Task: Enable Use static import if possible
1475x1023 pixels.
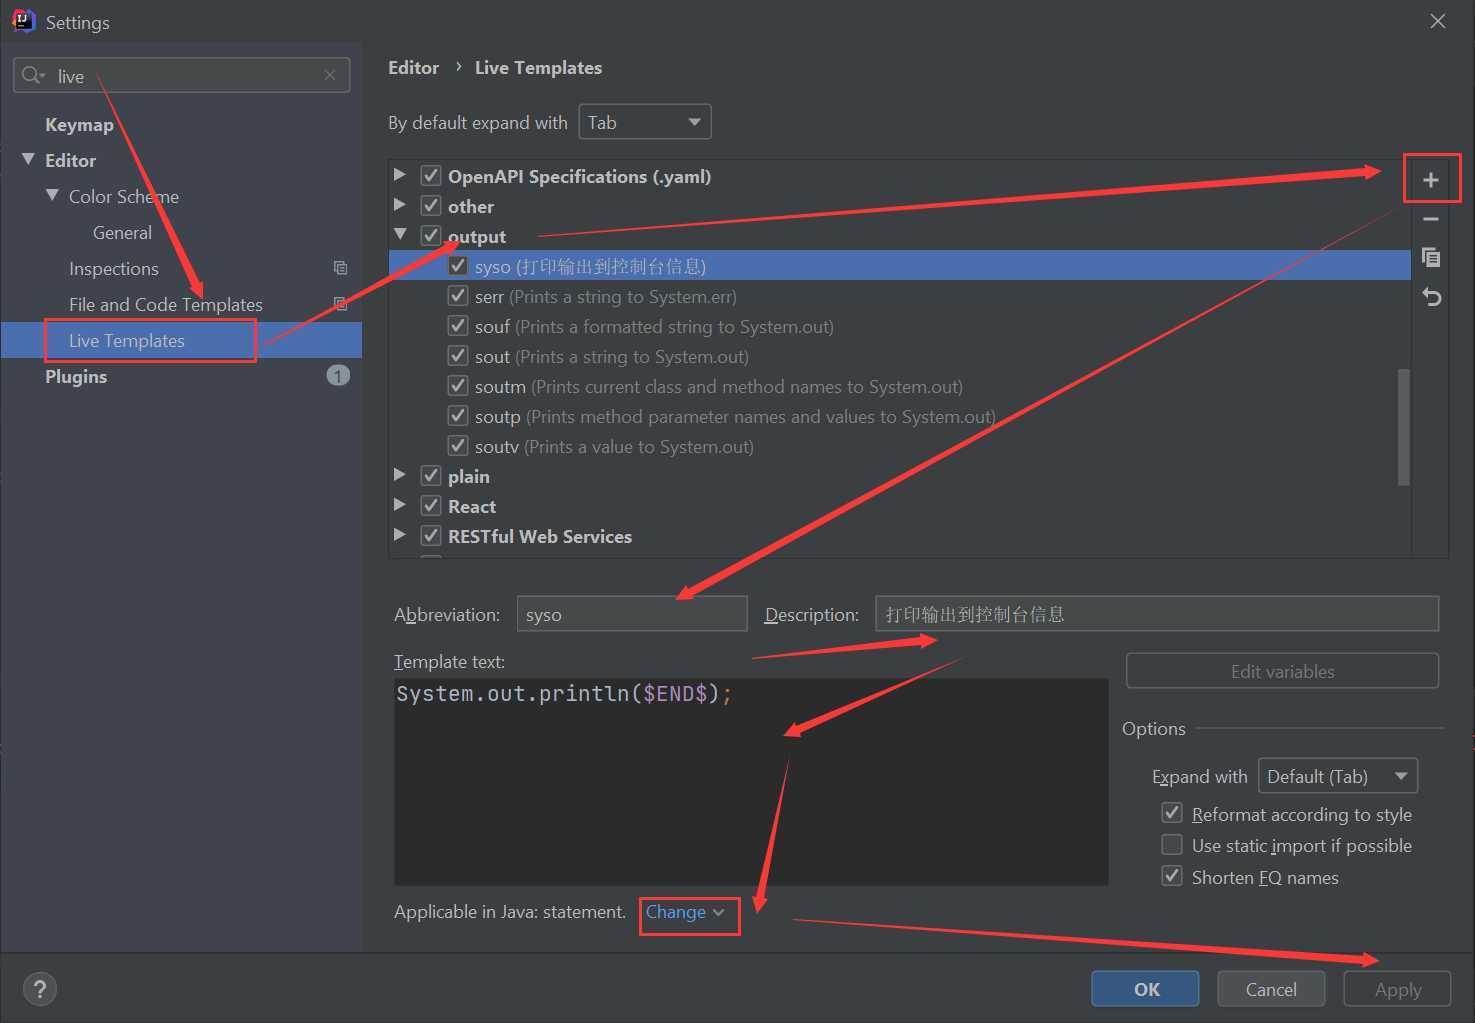Action: click(1172, 845)
